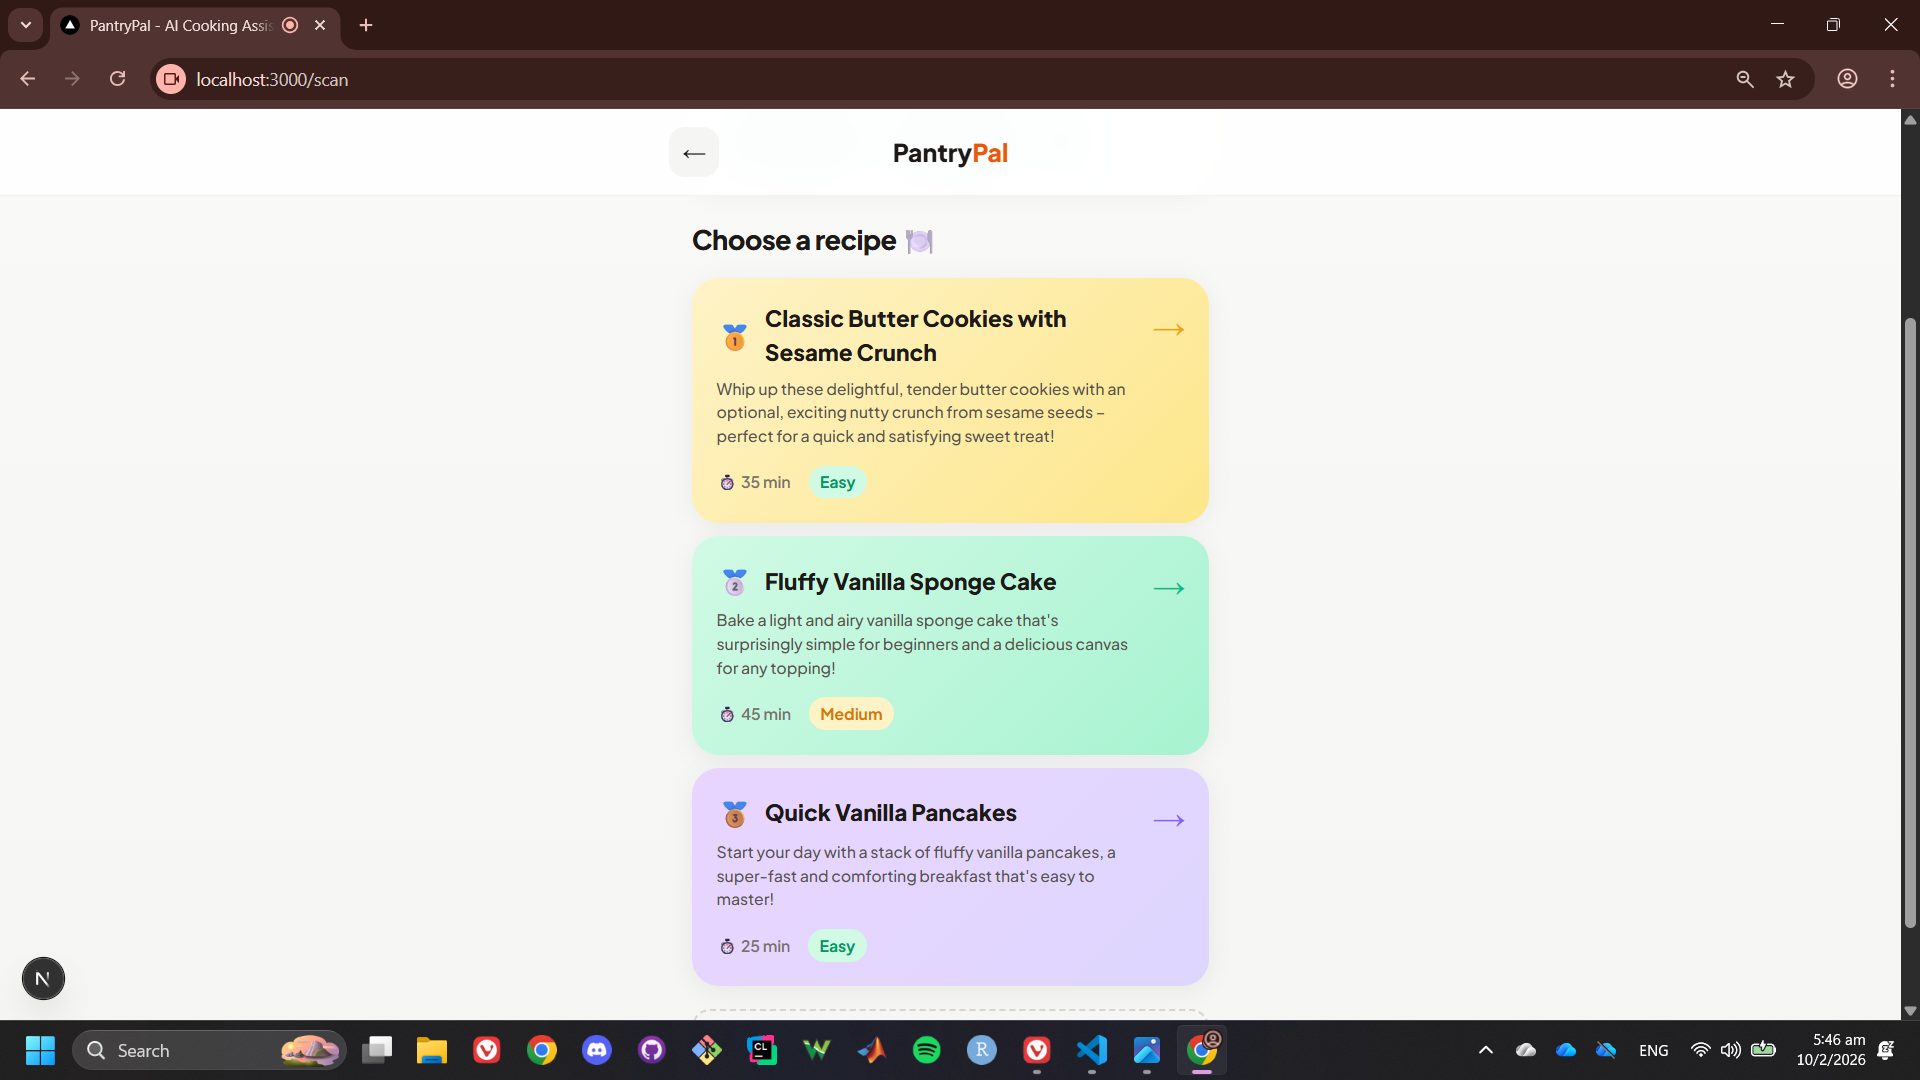Click the Next.js dev tools badge
This screenshot has width=1920, height=1080.
pyautogui.click(x=43, y=978)
